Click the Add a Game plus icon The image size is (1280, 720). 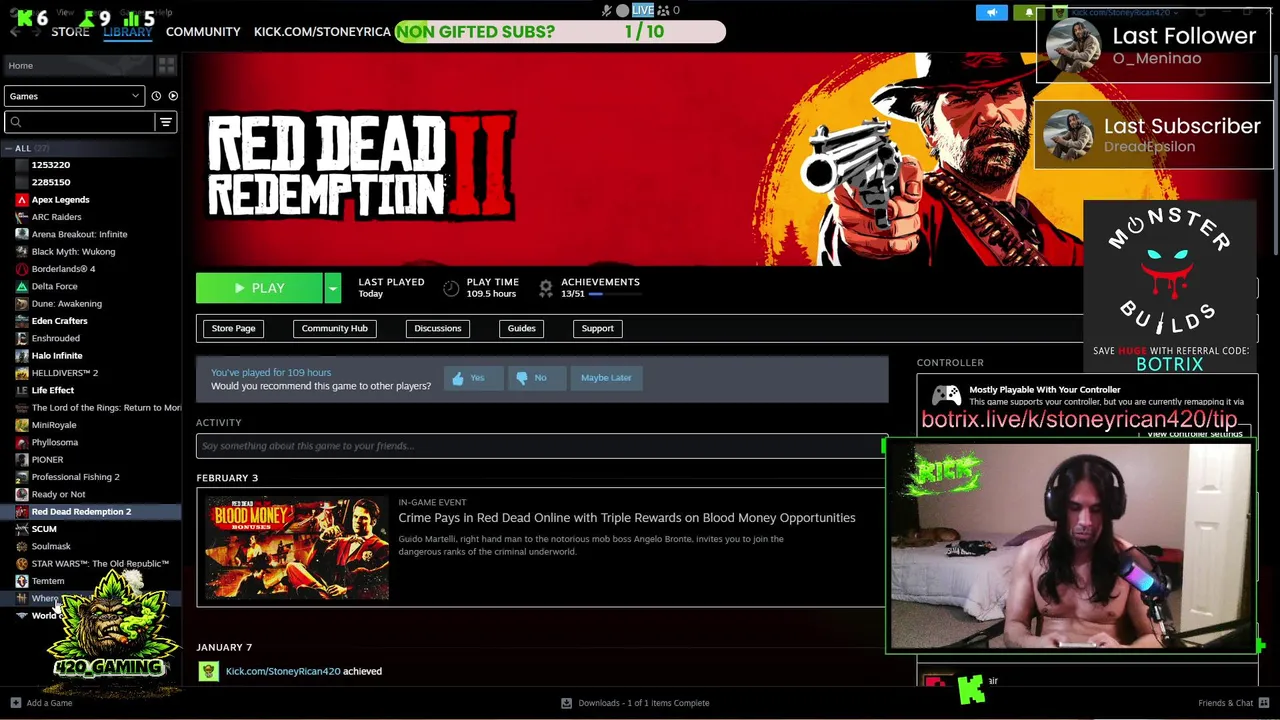tap(15, 703)
